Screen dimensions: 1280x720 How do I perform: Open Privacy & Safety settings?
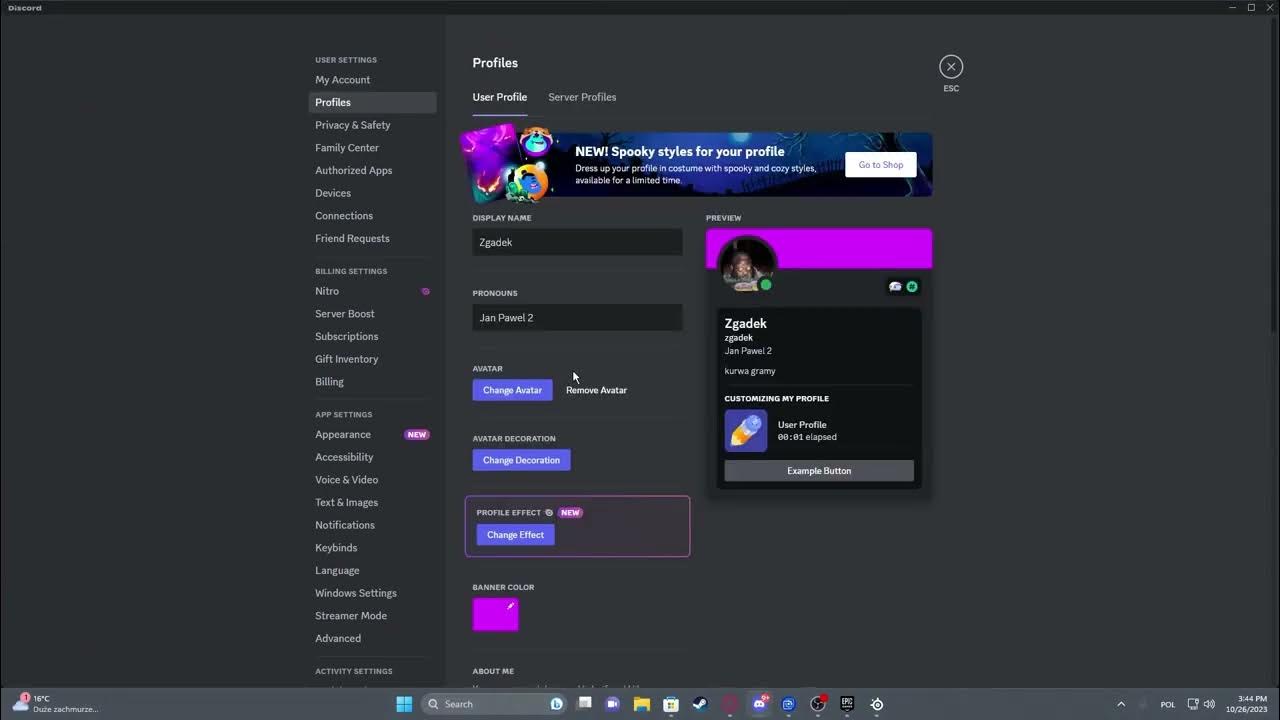pos(353,125)
